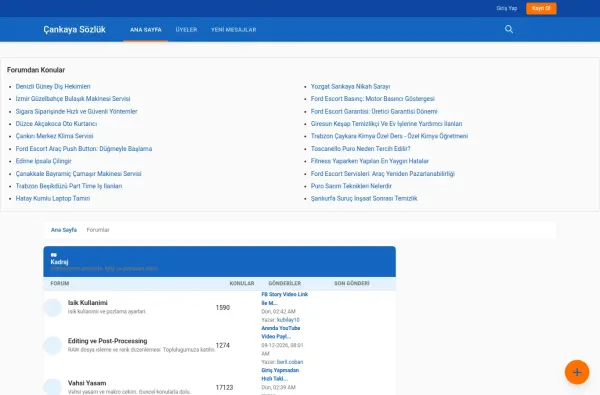The width and height of the screenshot is (600, 395).
Task: Click the topic count 1274
Action: [223, 345]
